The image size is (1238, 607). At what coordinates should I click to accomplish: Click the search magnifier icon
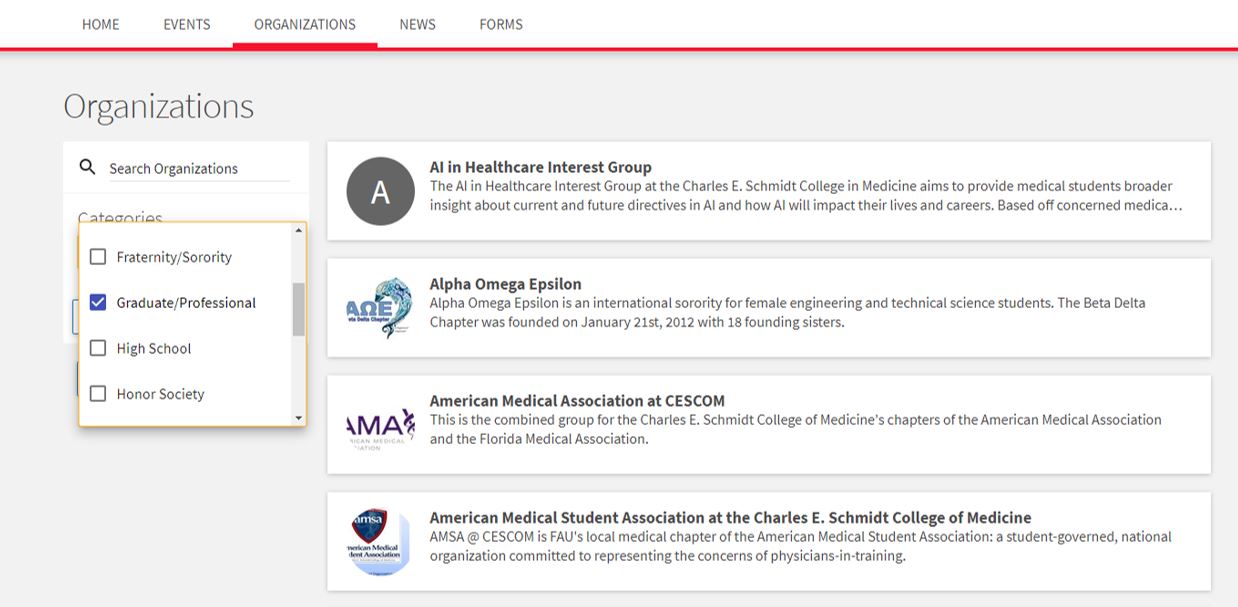88,167
